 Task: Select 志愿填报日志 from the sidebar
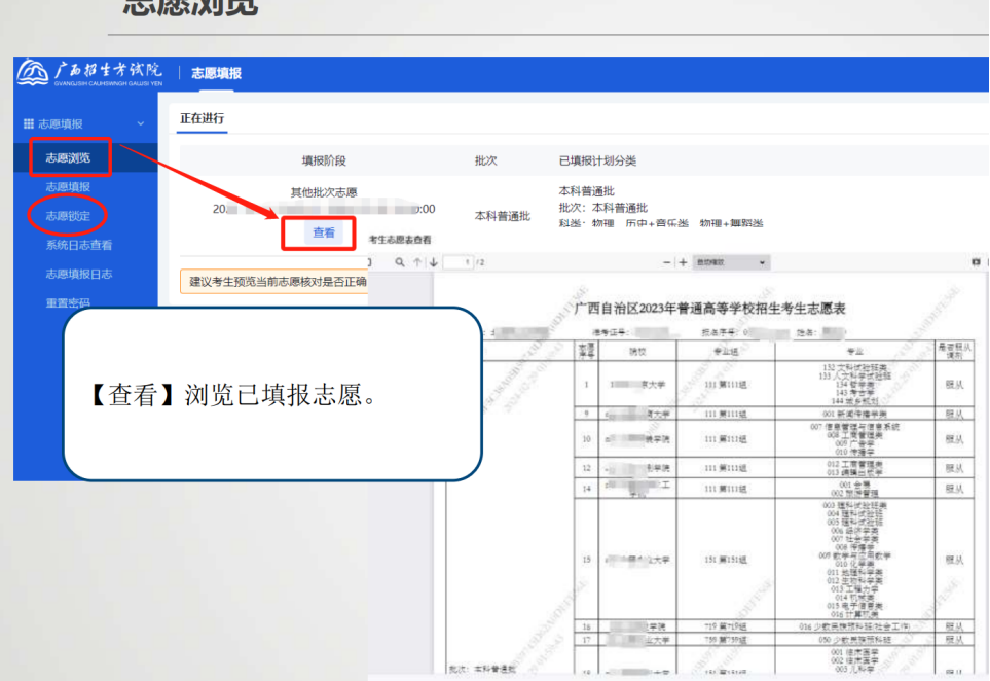[x=80, y=274]
